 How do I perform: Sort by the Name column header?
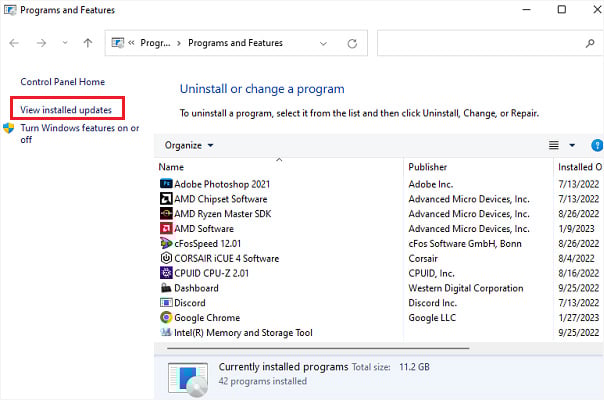pyautogui.click(x=279, y=166)
